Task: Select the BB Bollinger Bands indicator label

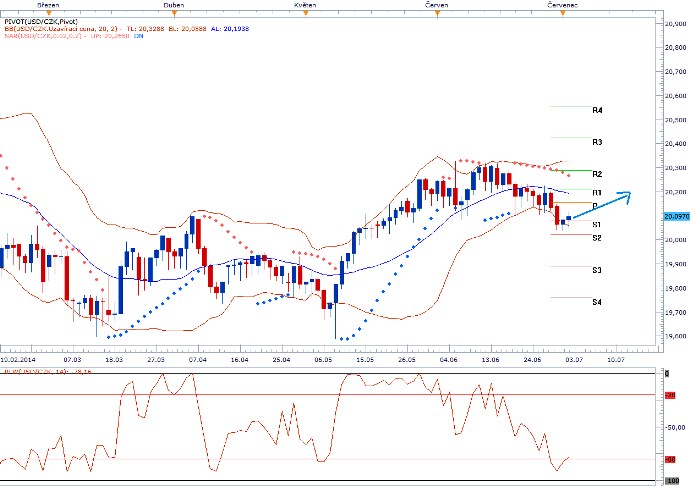Action: 60,29
